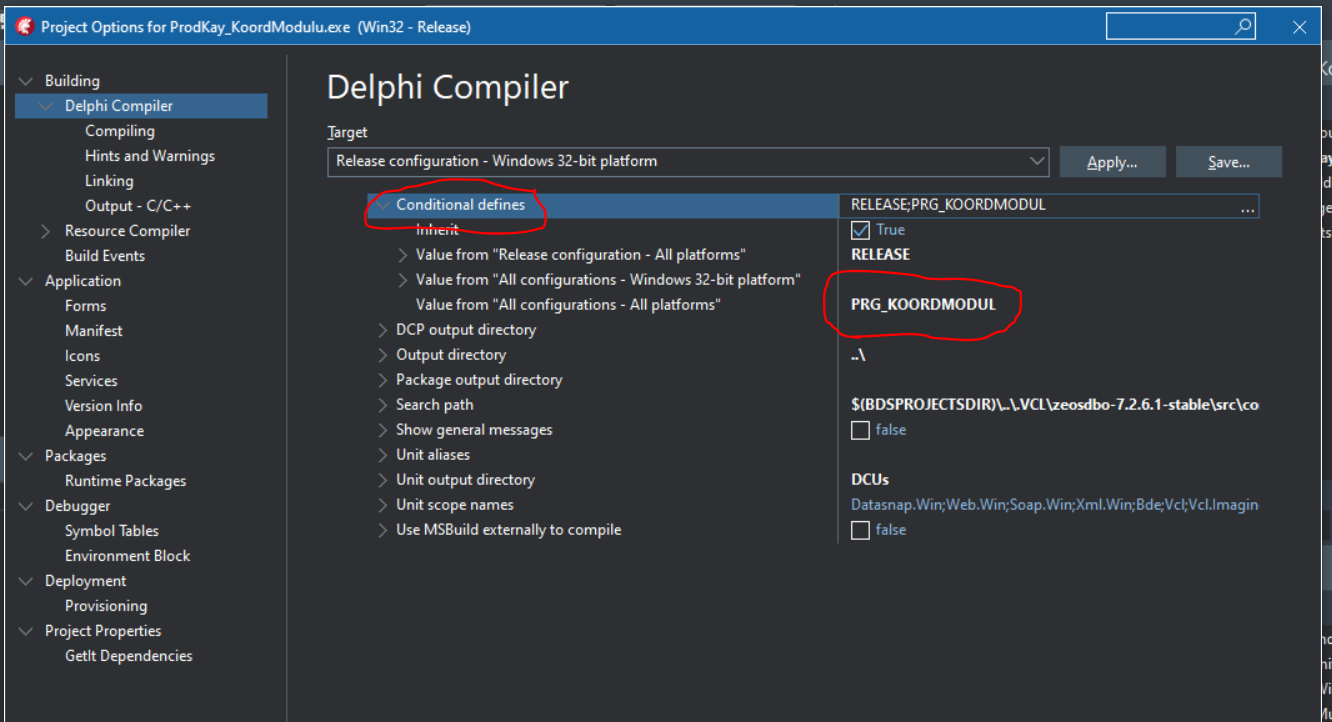Collapse the Building tree node
The width and height of the screenshot is (1332, 722).
pos(26,81)
